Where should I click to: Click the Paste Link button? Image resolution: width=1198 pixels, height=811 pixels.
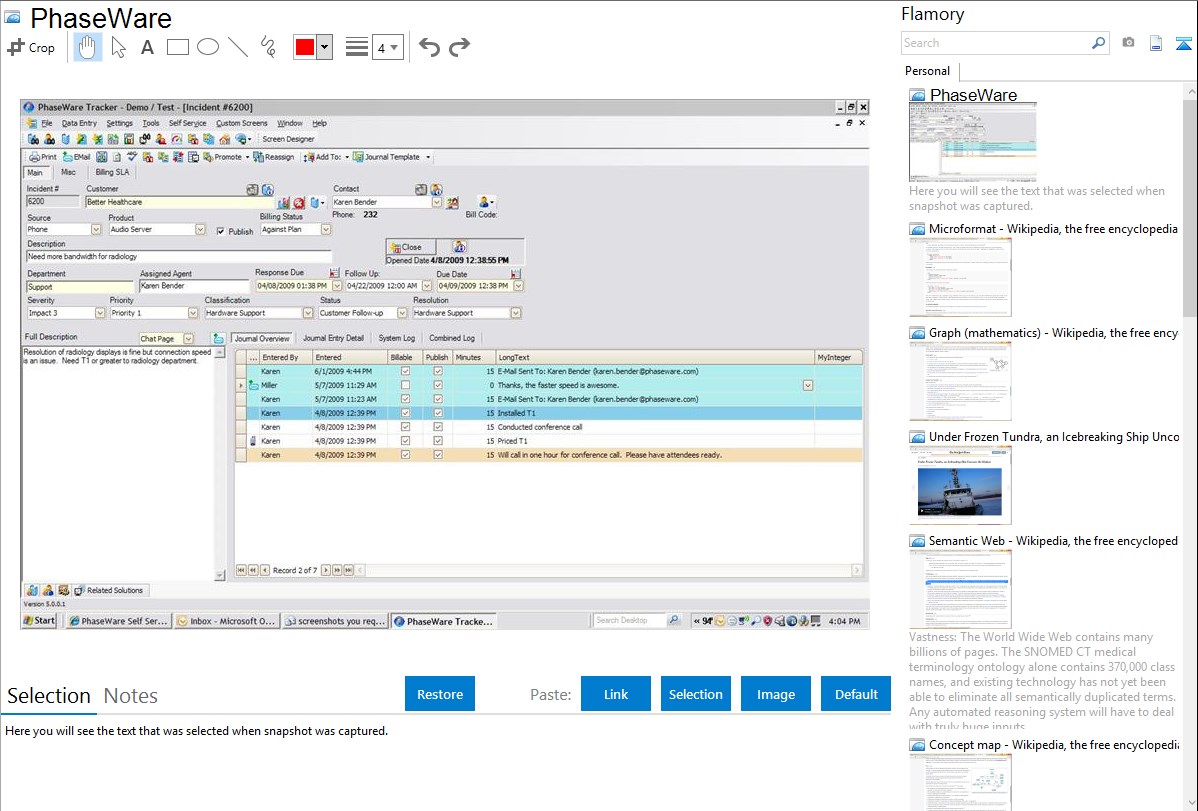point(616,694)
